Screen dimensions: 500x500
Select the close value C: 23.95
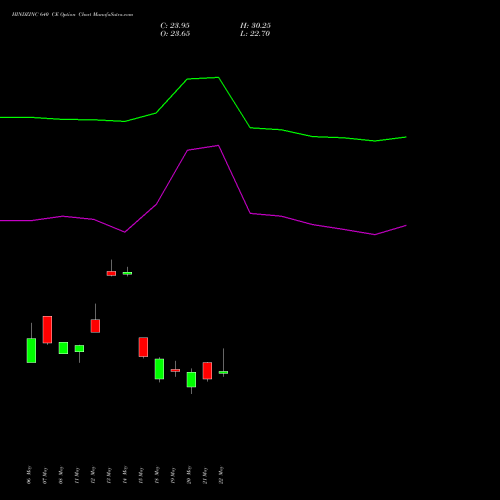point(175,26)
